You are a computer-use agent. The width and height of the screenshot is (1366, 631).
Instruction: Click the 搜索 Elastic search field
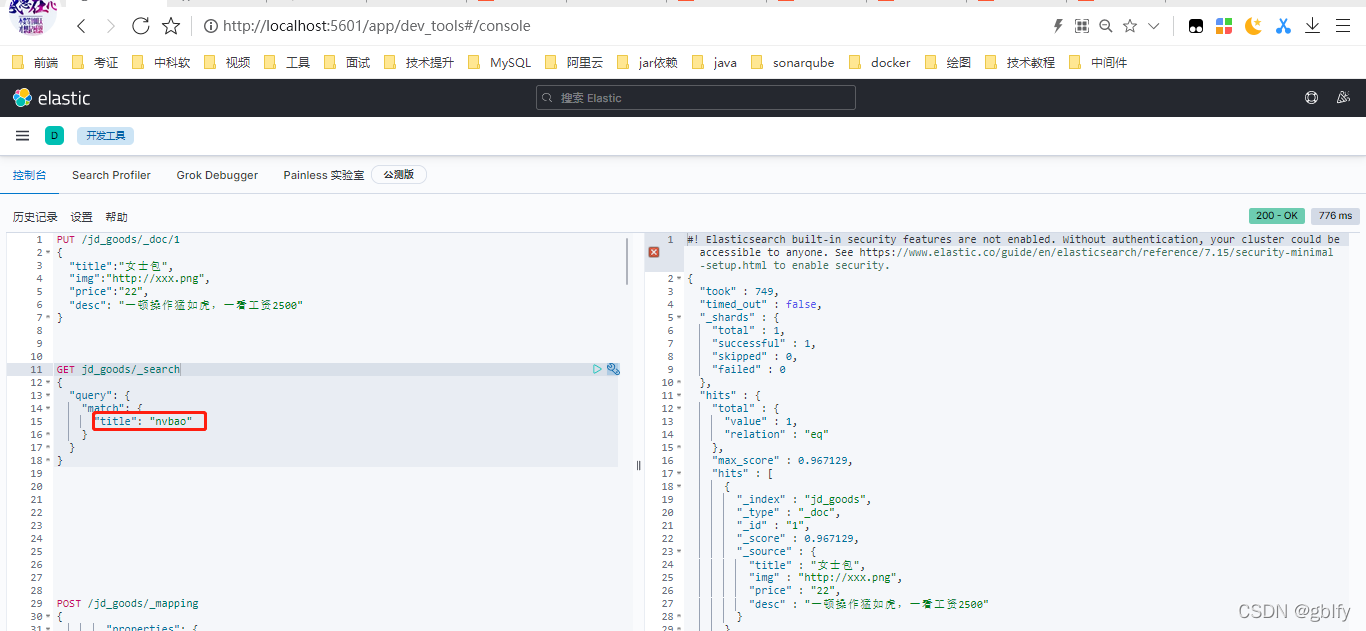(696, 98)
